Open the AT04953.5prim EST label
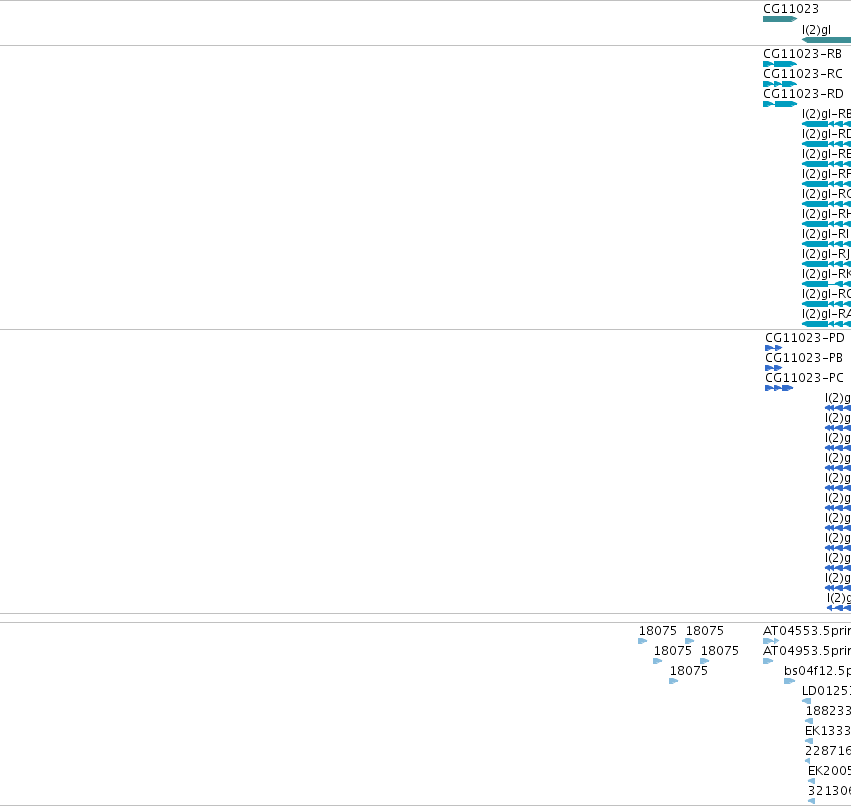The width and height of the screenshot is (851, 806). (807, 651)
